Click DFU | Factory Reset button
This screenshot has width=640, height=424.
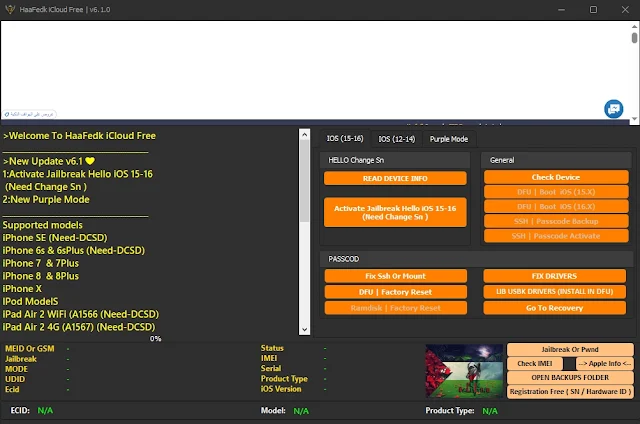tap(396, 292)
